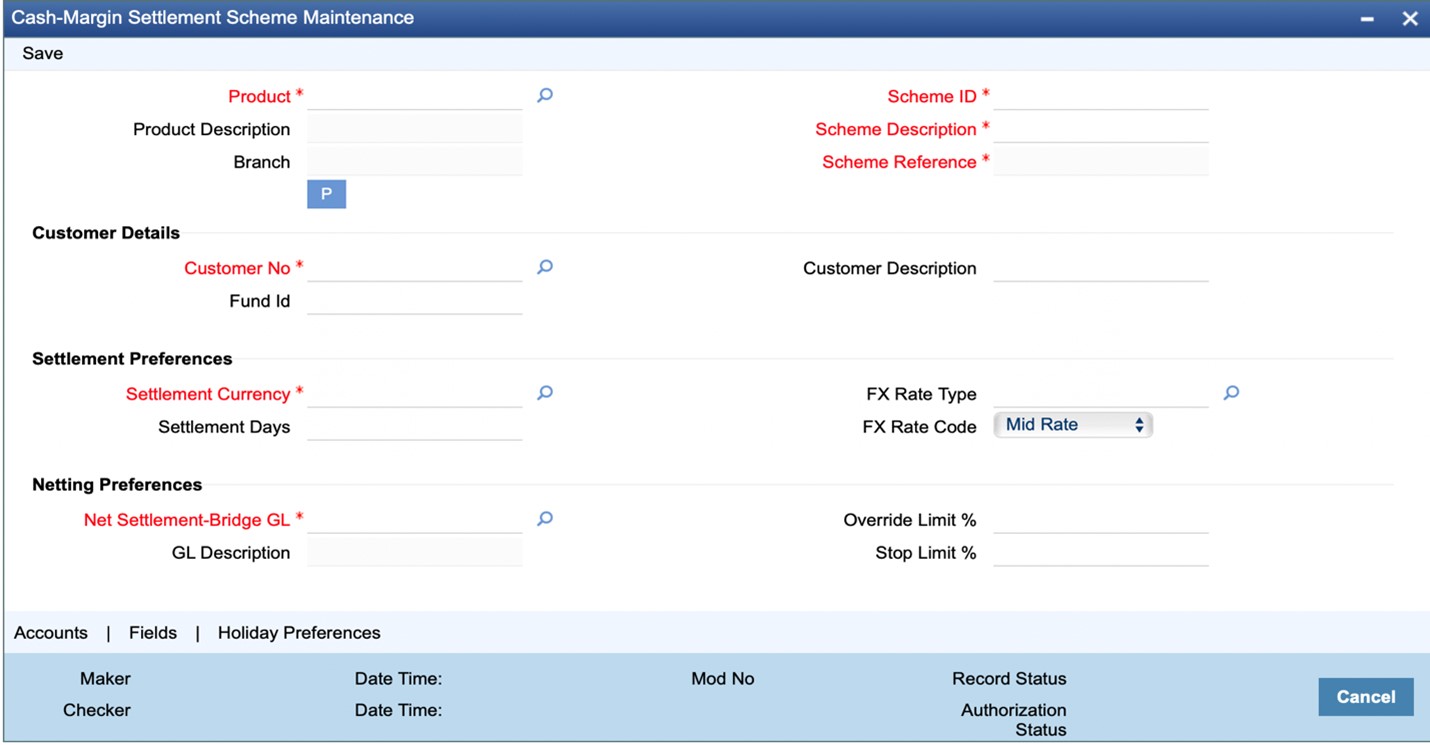Click the Netting Preferences section heading

point(117,485)
